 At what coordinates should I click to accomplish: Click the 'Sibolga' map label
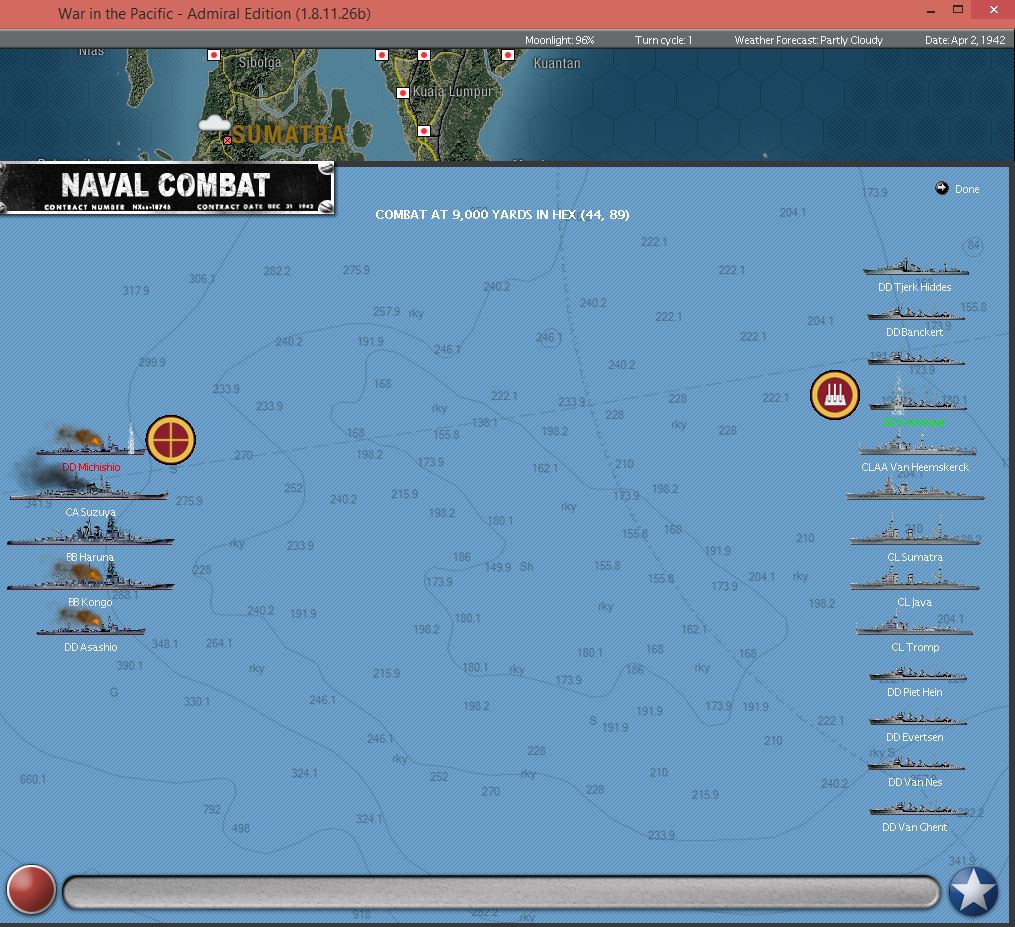(x=260, y=62)
